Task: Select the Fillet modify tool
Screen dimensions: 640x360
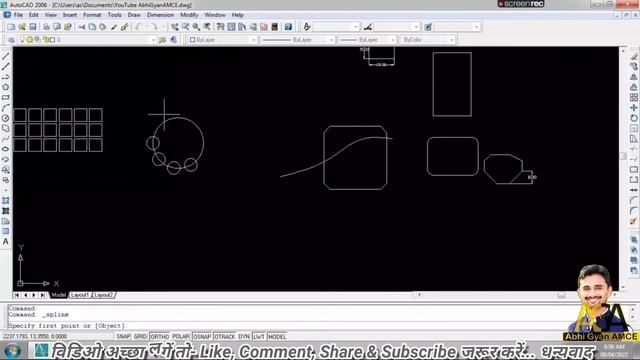Action: 633,211
